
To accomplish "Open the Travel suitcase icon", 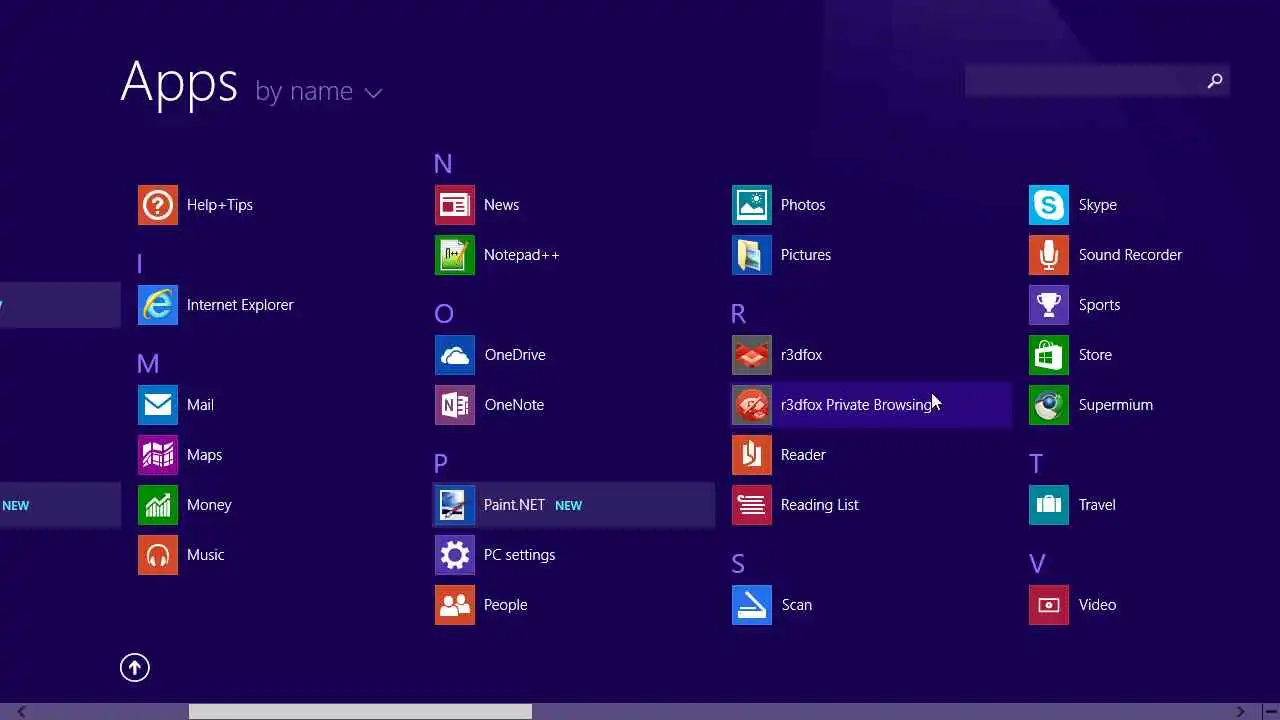I will [x=1049, y=505].
